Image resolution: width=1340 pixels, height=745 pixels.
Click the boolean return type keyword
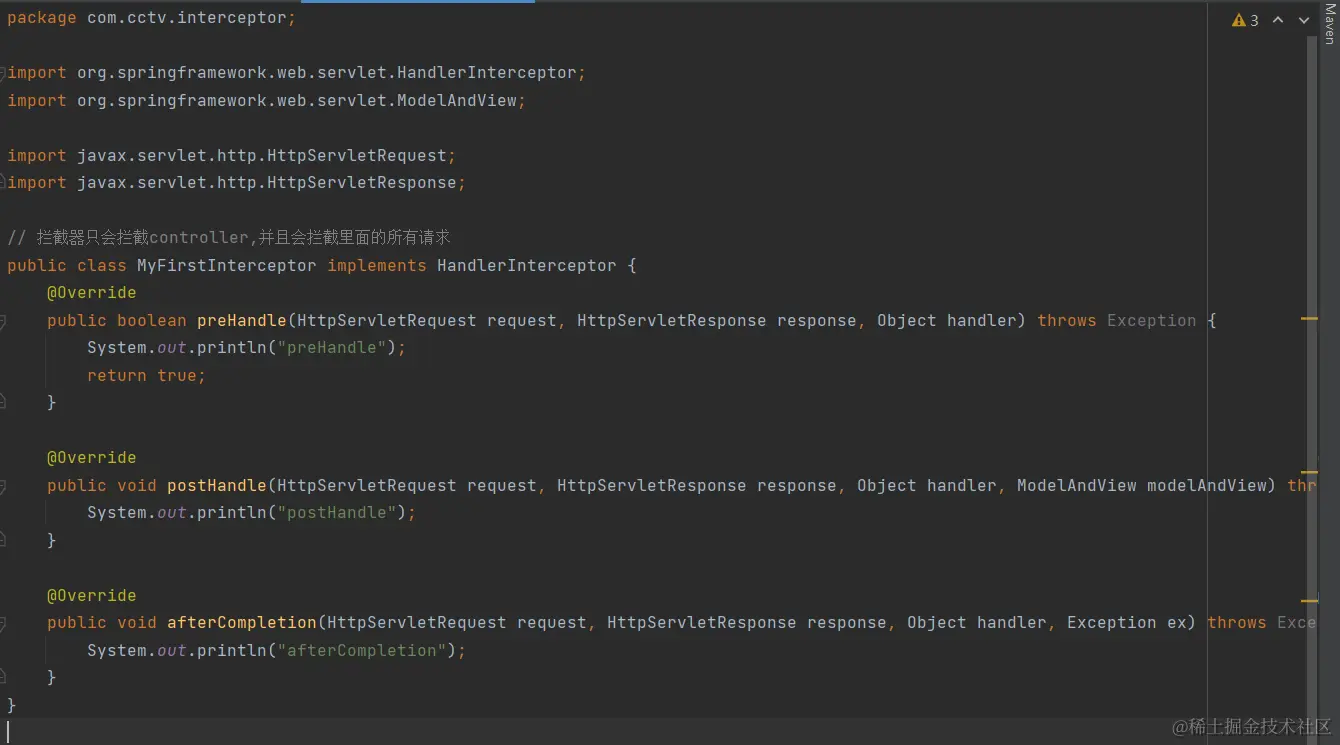click(x=152, y=321)
